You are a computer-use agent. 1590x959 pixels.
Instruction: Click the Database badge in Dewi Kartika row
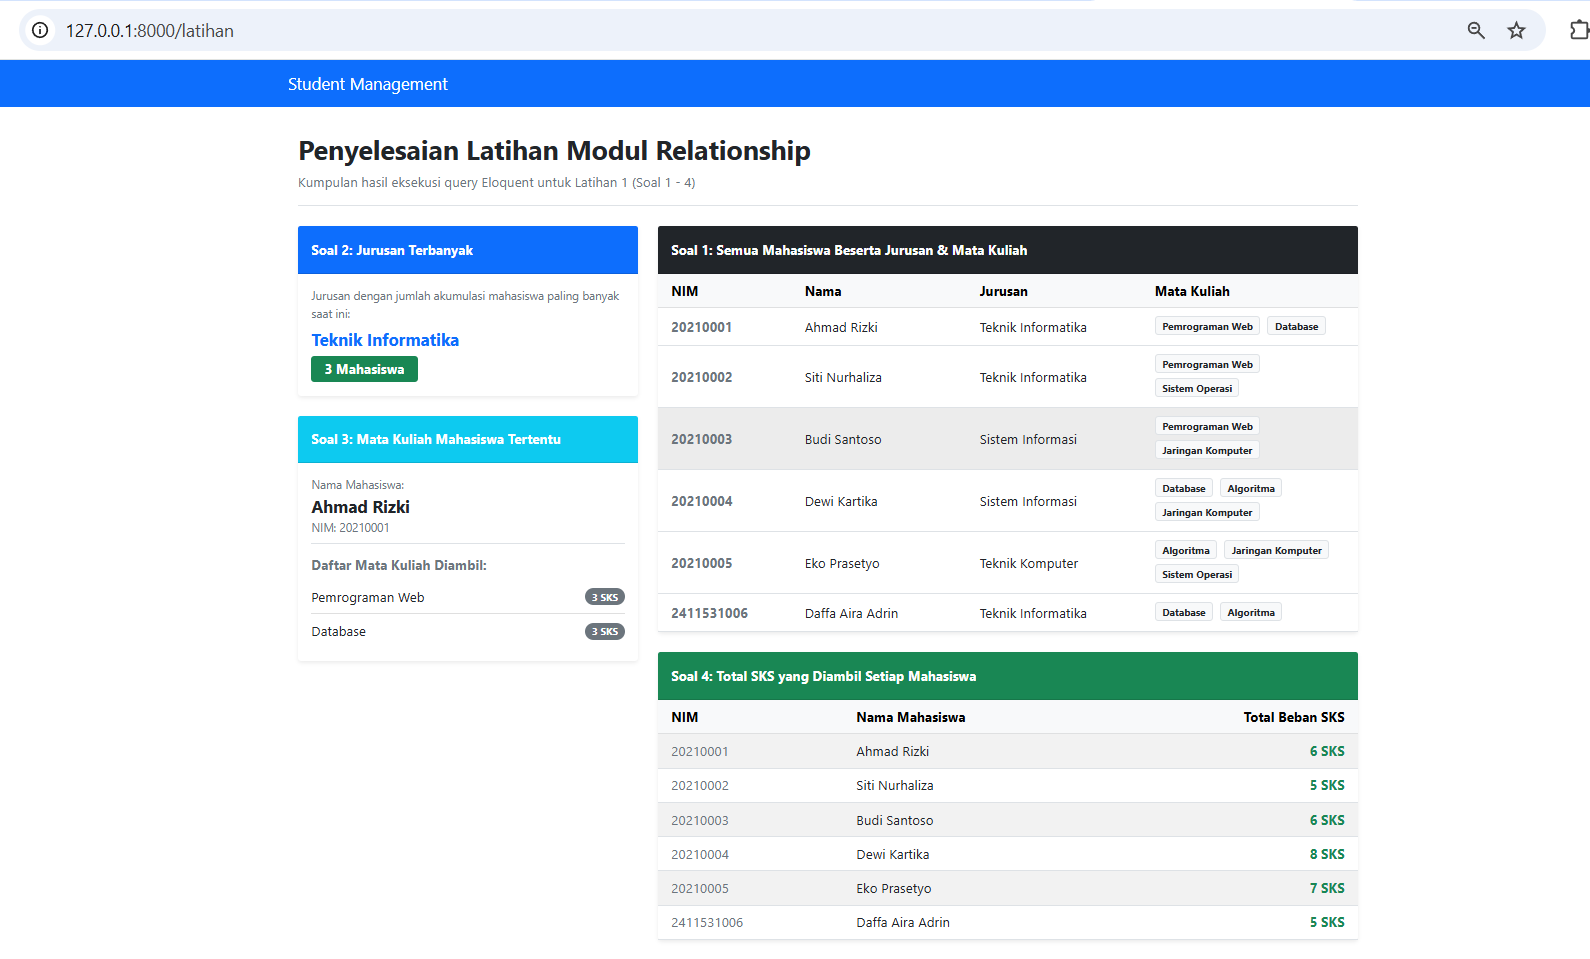(x=1184, y=488)
